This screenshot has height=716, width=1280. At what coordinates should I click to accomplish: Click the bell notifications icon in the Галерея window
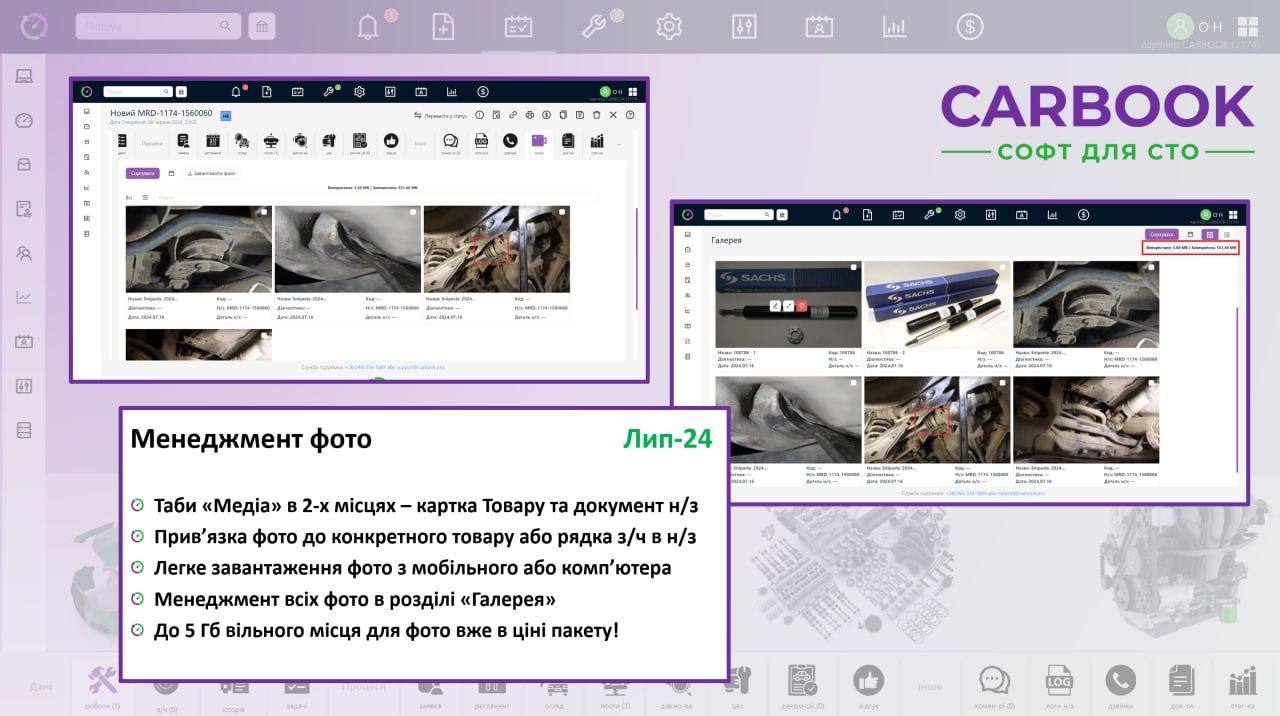837,214
